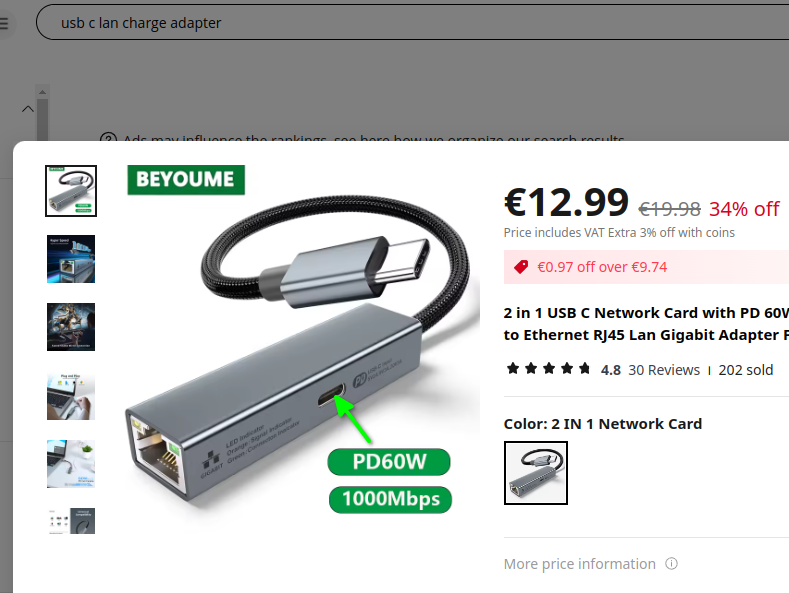Collapse the sidebar with up chevron
This screenshot has width=789, height=593.
pos(28,109)
